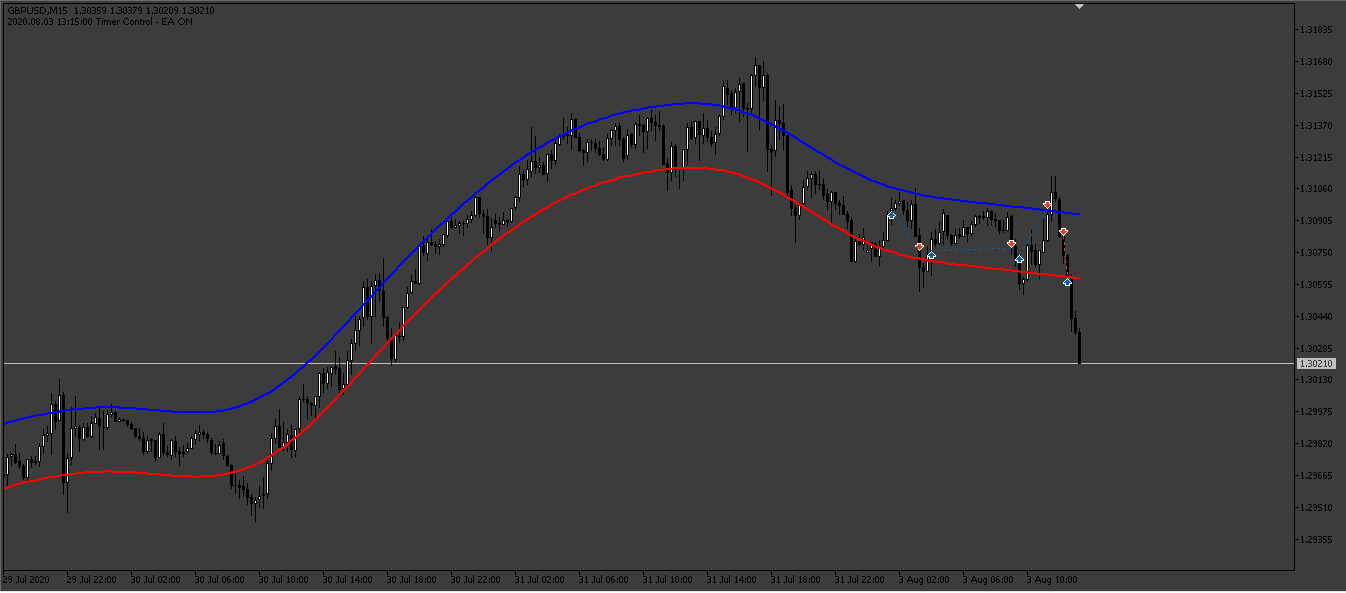Click the 29 Jul 22:00 time axis label
Viewport: 1346px width, 593px height.
tap(92, 579)
